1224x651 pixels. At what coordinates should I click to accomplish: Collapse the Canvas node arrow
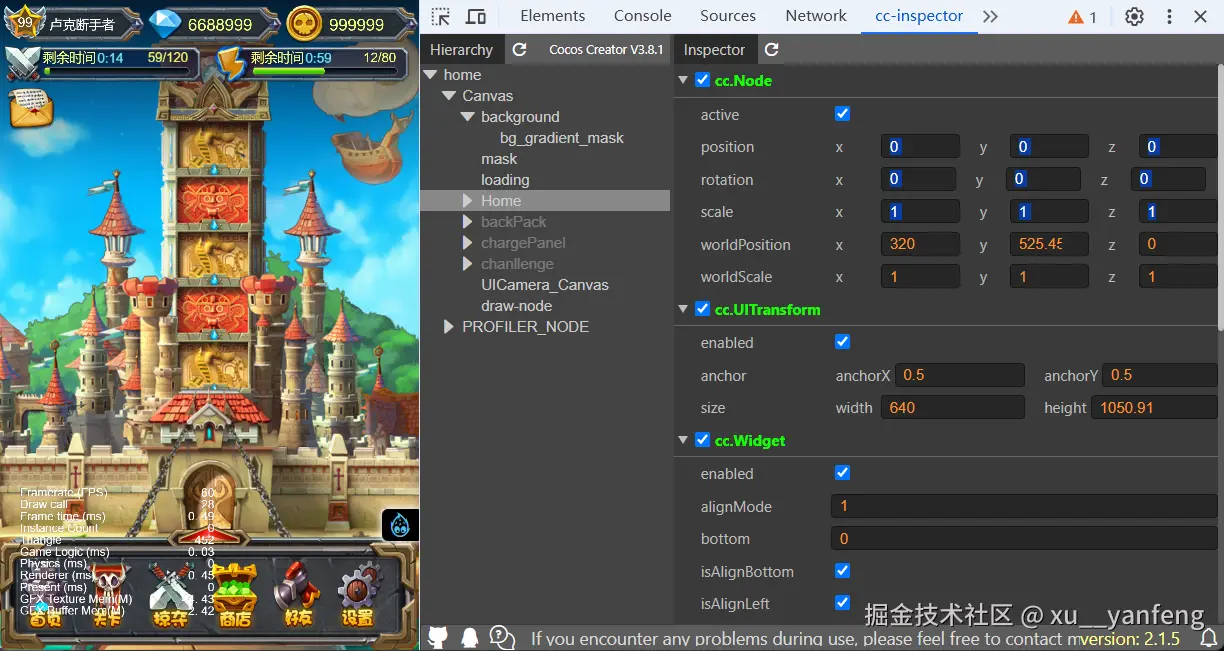coord(449,96)
